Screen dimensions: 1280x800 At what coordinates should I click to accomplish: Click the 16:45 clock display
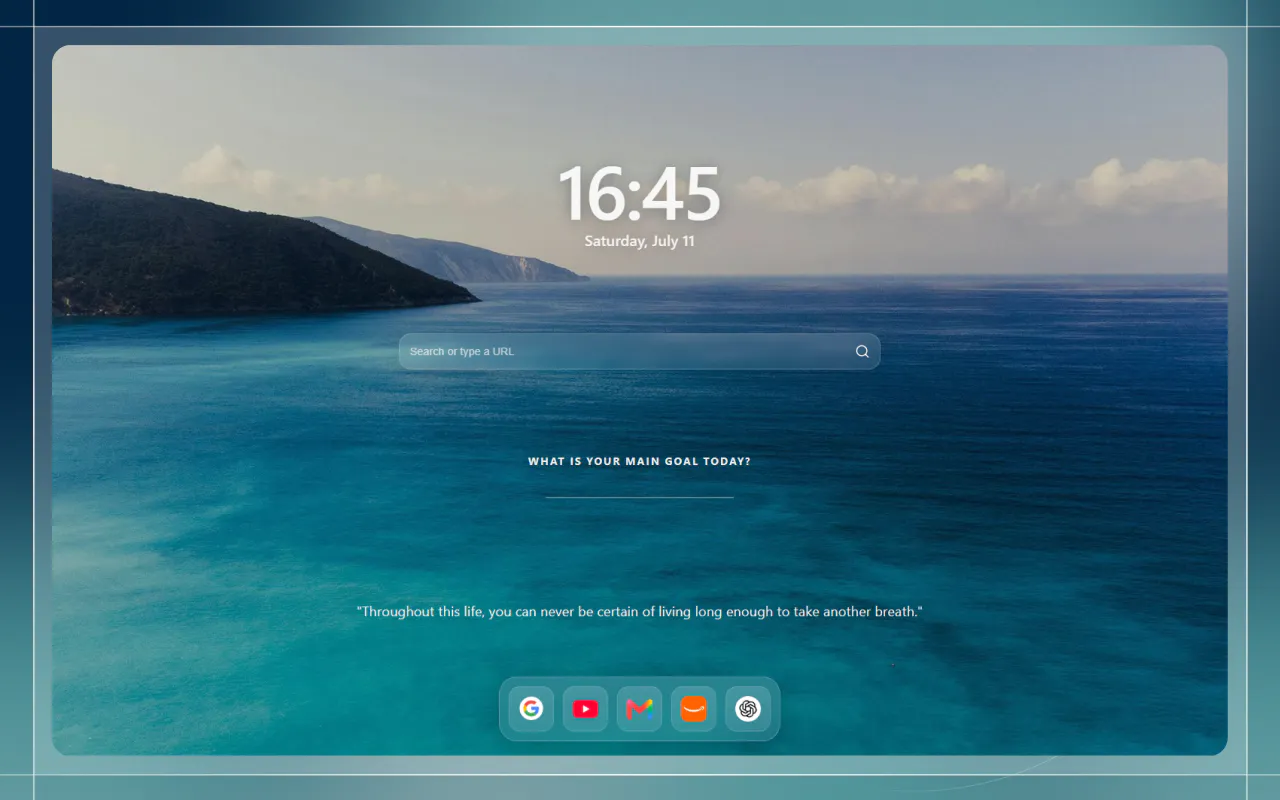[x=639, y=194]
